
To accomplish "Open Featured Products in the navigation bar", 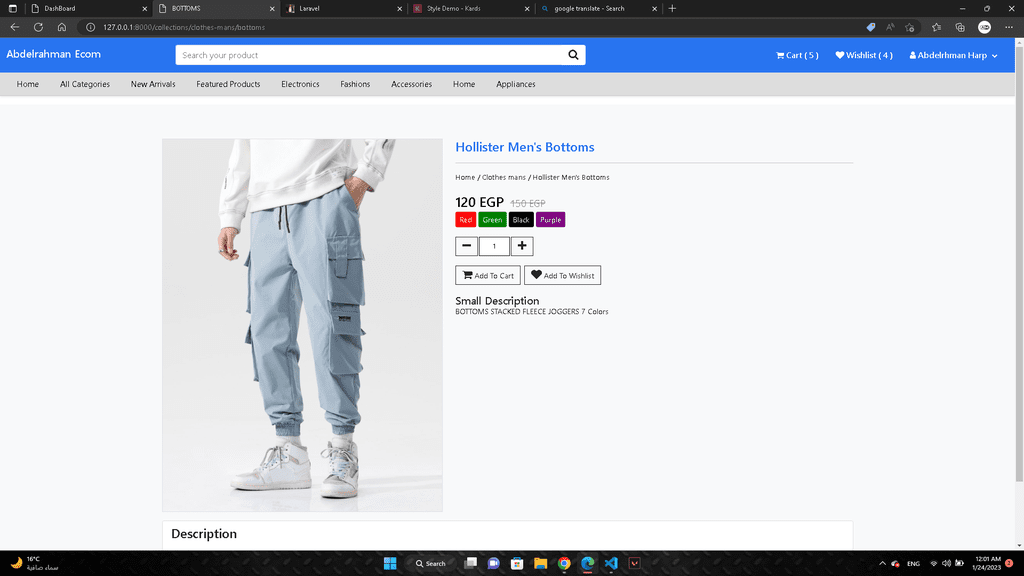I will [x=228, y=84].
